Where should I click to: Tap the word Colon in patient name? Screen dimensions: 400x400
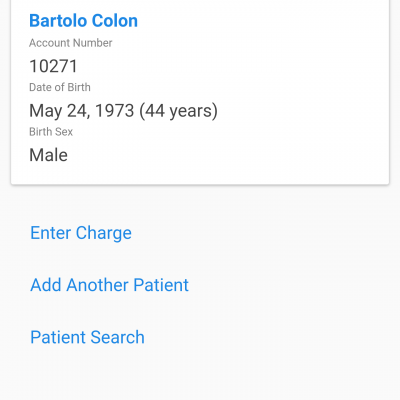(x=115, y=21)
